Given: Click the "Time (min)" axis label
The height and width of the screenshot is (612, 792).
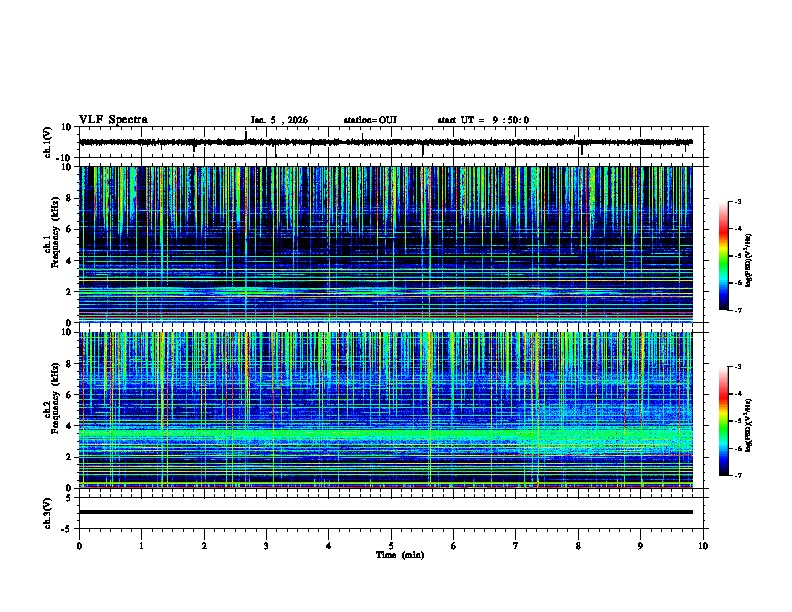Looking at the screenshot, I should [400, 555].
